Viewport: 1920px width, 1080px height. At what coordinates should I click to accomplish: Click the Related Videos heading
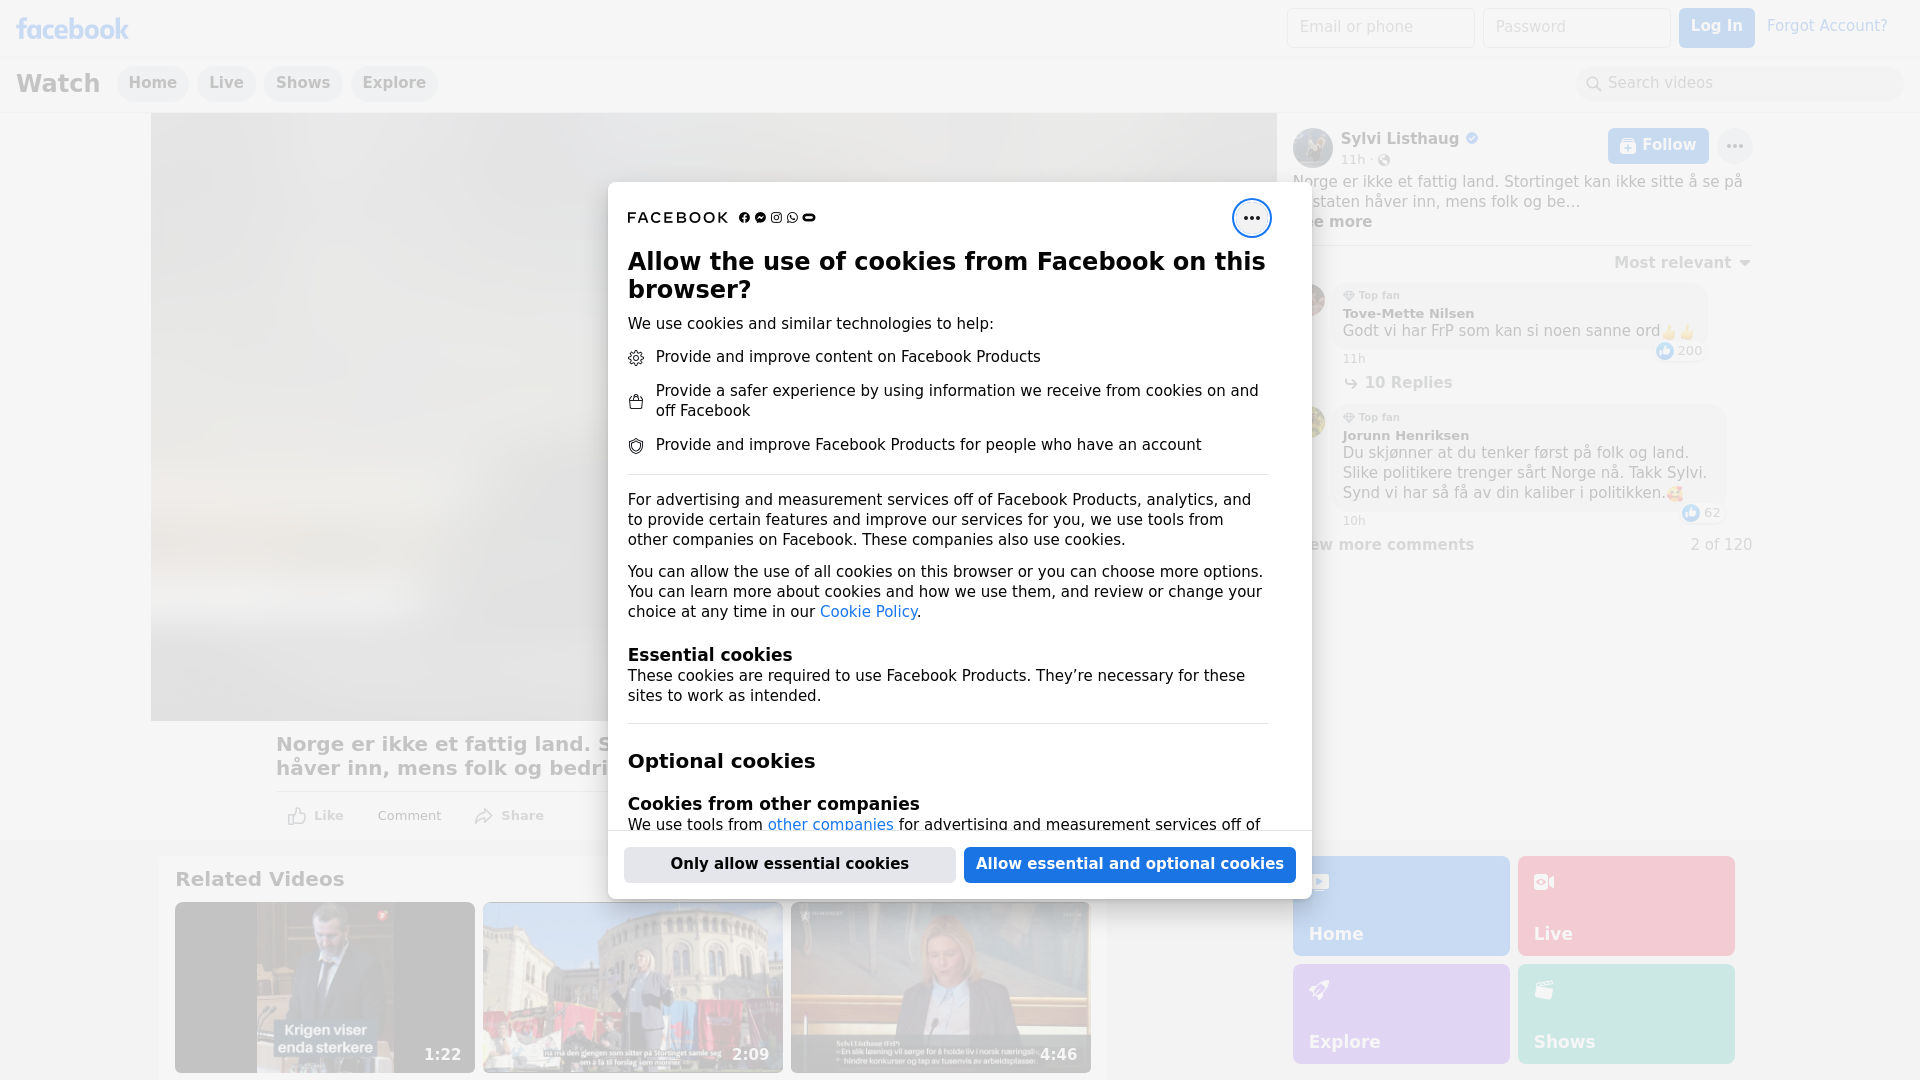click(260, 879)
